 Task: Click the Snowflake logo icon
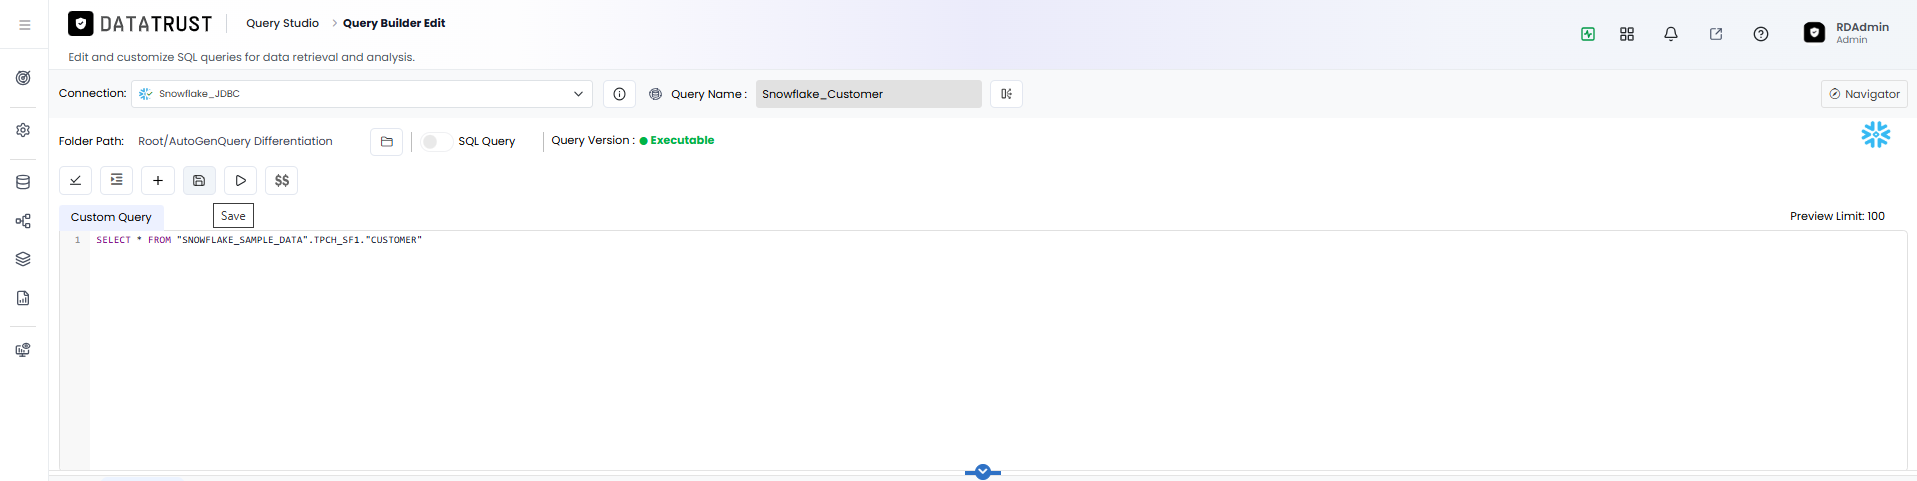(1876, 134)
